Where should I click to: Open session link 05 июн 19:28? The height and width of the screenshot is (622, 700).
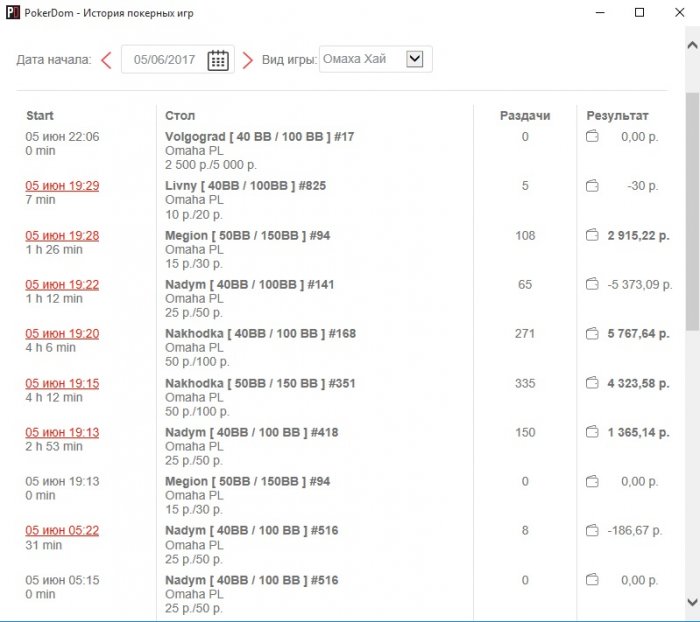[x=62, y=235]
